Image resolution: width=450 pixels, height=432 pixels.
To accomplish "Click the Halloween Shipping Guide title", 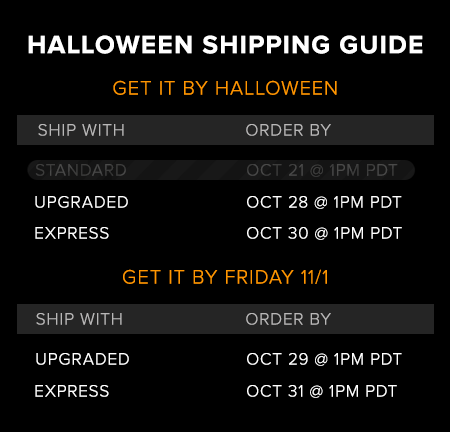I will click(225, 45).
